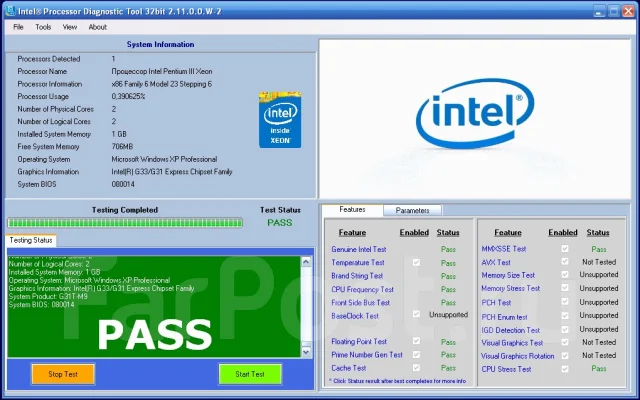Click Unsupported status of IGD Detection Test
Viewport: 640px width, 400px height.
(x=599, y=329)
